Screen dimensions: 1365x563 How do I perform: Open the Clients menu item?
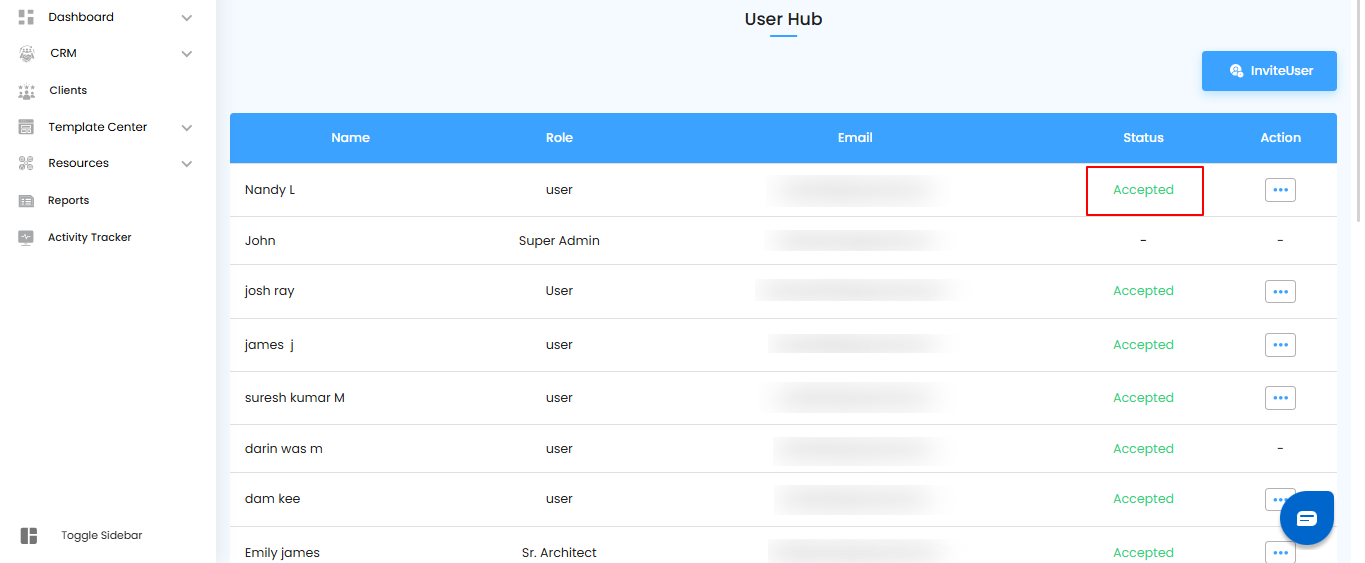pos(68,91)
